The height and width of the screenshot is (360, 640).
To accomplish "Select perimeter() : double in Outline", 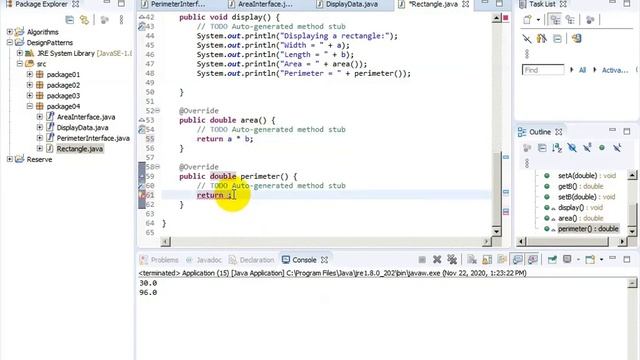I will [588, 229].
